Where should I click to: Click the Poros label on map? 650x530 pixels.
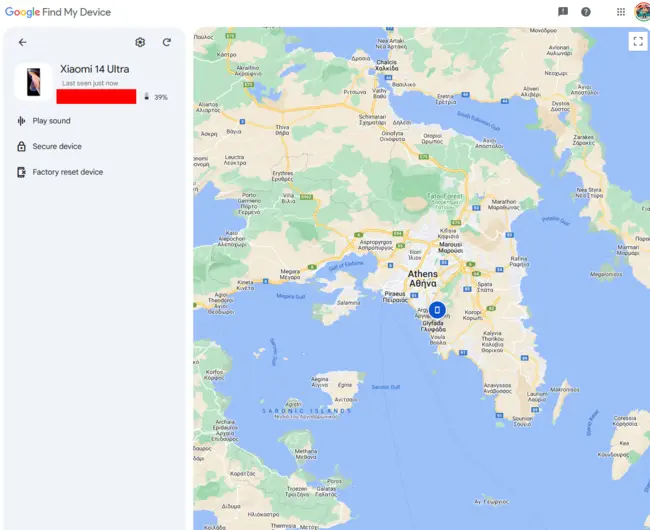[x=334, y=482]
